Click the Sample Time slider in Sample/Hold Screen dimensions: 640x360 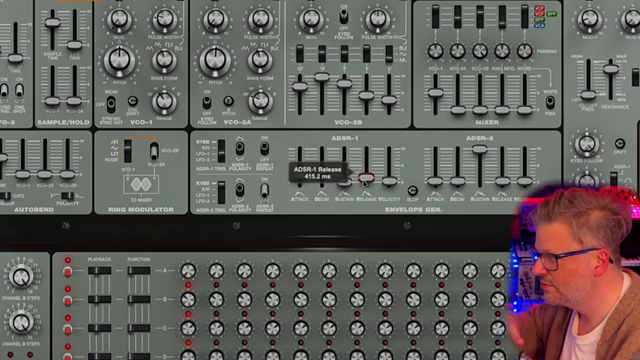[52, 23]
